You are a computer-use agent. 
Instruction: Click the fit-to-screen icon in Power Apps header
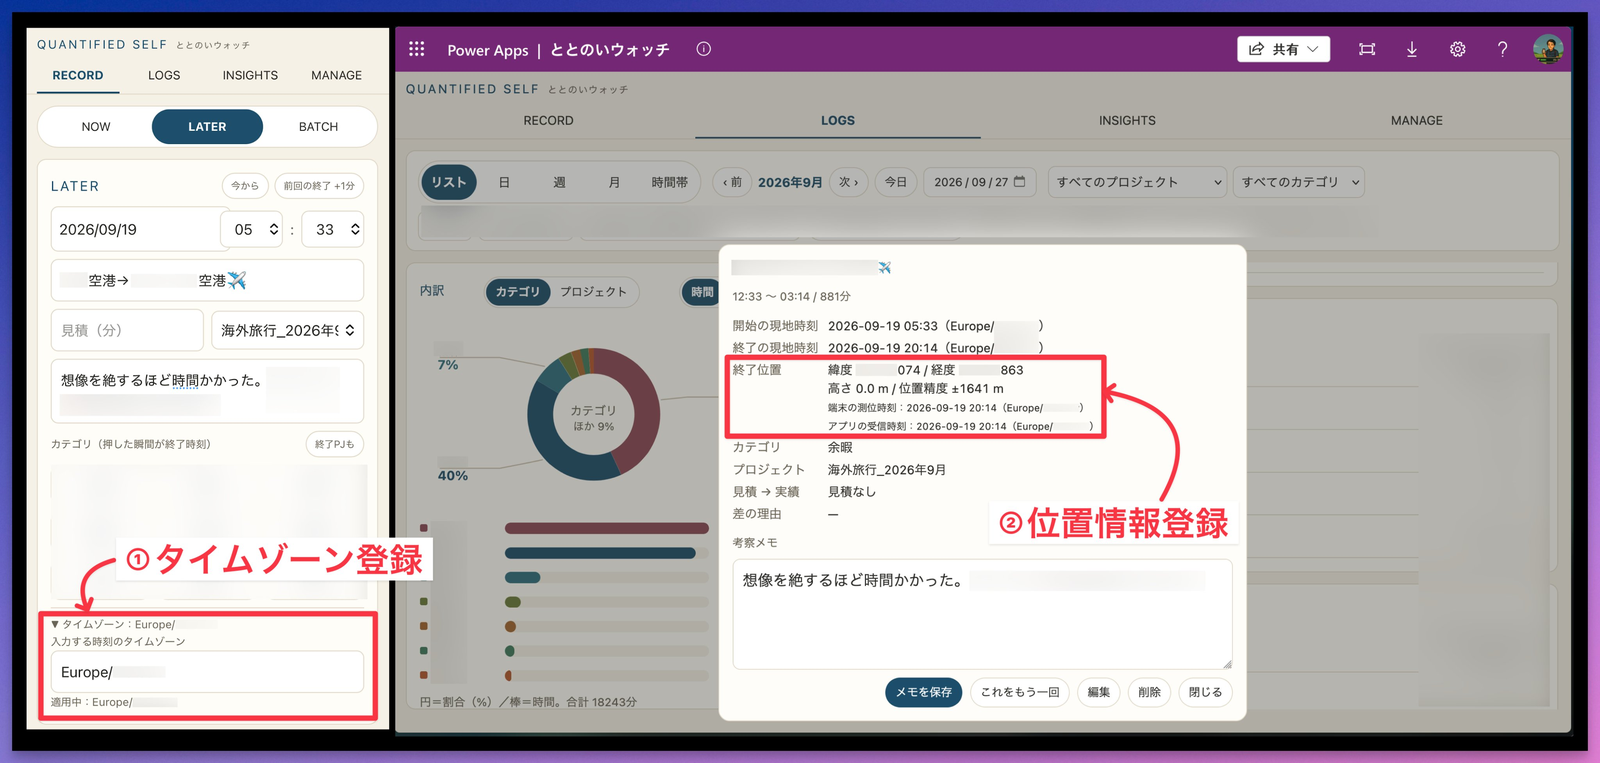pos(1367,49)
